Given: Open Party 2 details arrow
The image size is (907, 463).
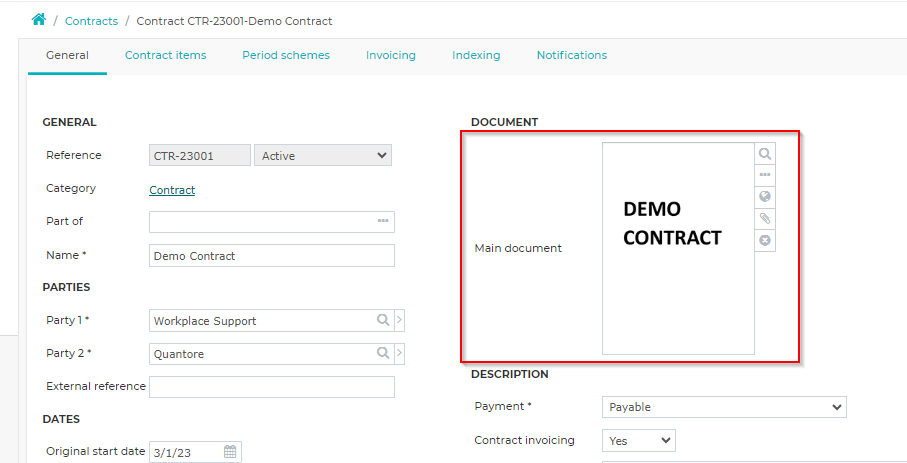Looking at the screenshot, I should pyautogui.click(x=399, y=353).
